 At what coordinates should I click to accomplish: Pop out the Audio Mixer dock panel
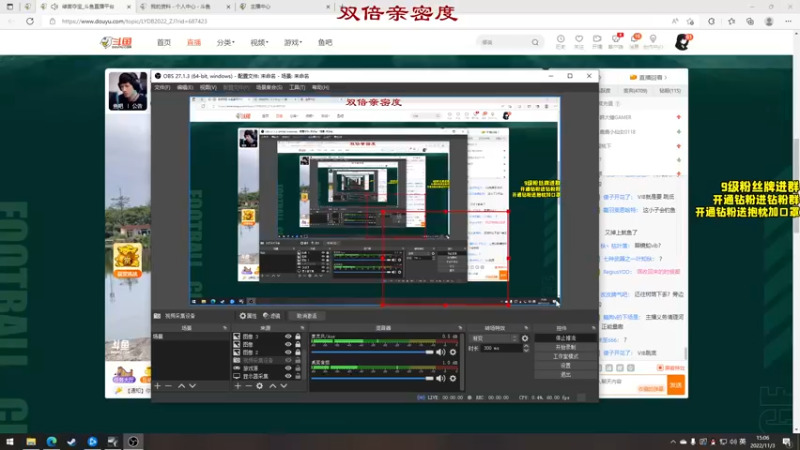(460, 328)
